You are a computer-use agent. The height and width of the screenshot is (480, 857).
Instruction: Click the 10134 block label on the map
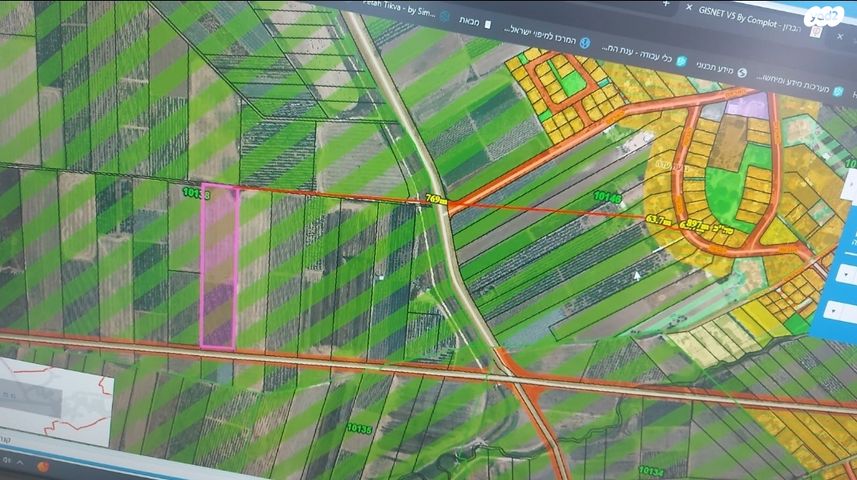pos(651,471)
